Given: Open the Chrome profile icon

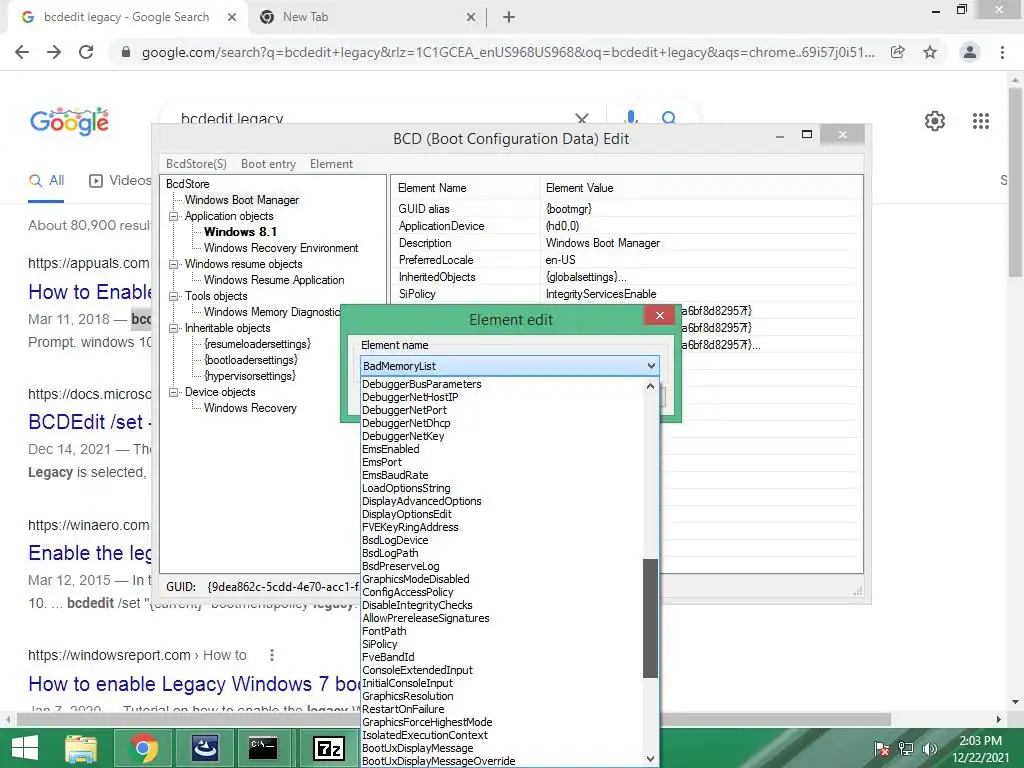Looking at the screenshot, I should coord(970,52).
